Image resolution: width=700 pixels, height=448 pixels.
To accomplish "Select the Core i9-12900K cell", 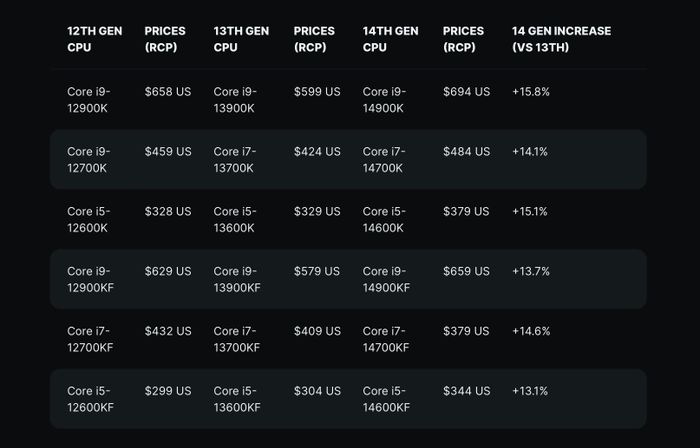I will pos(89,99).
